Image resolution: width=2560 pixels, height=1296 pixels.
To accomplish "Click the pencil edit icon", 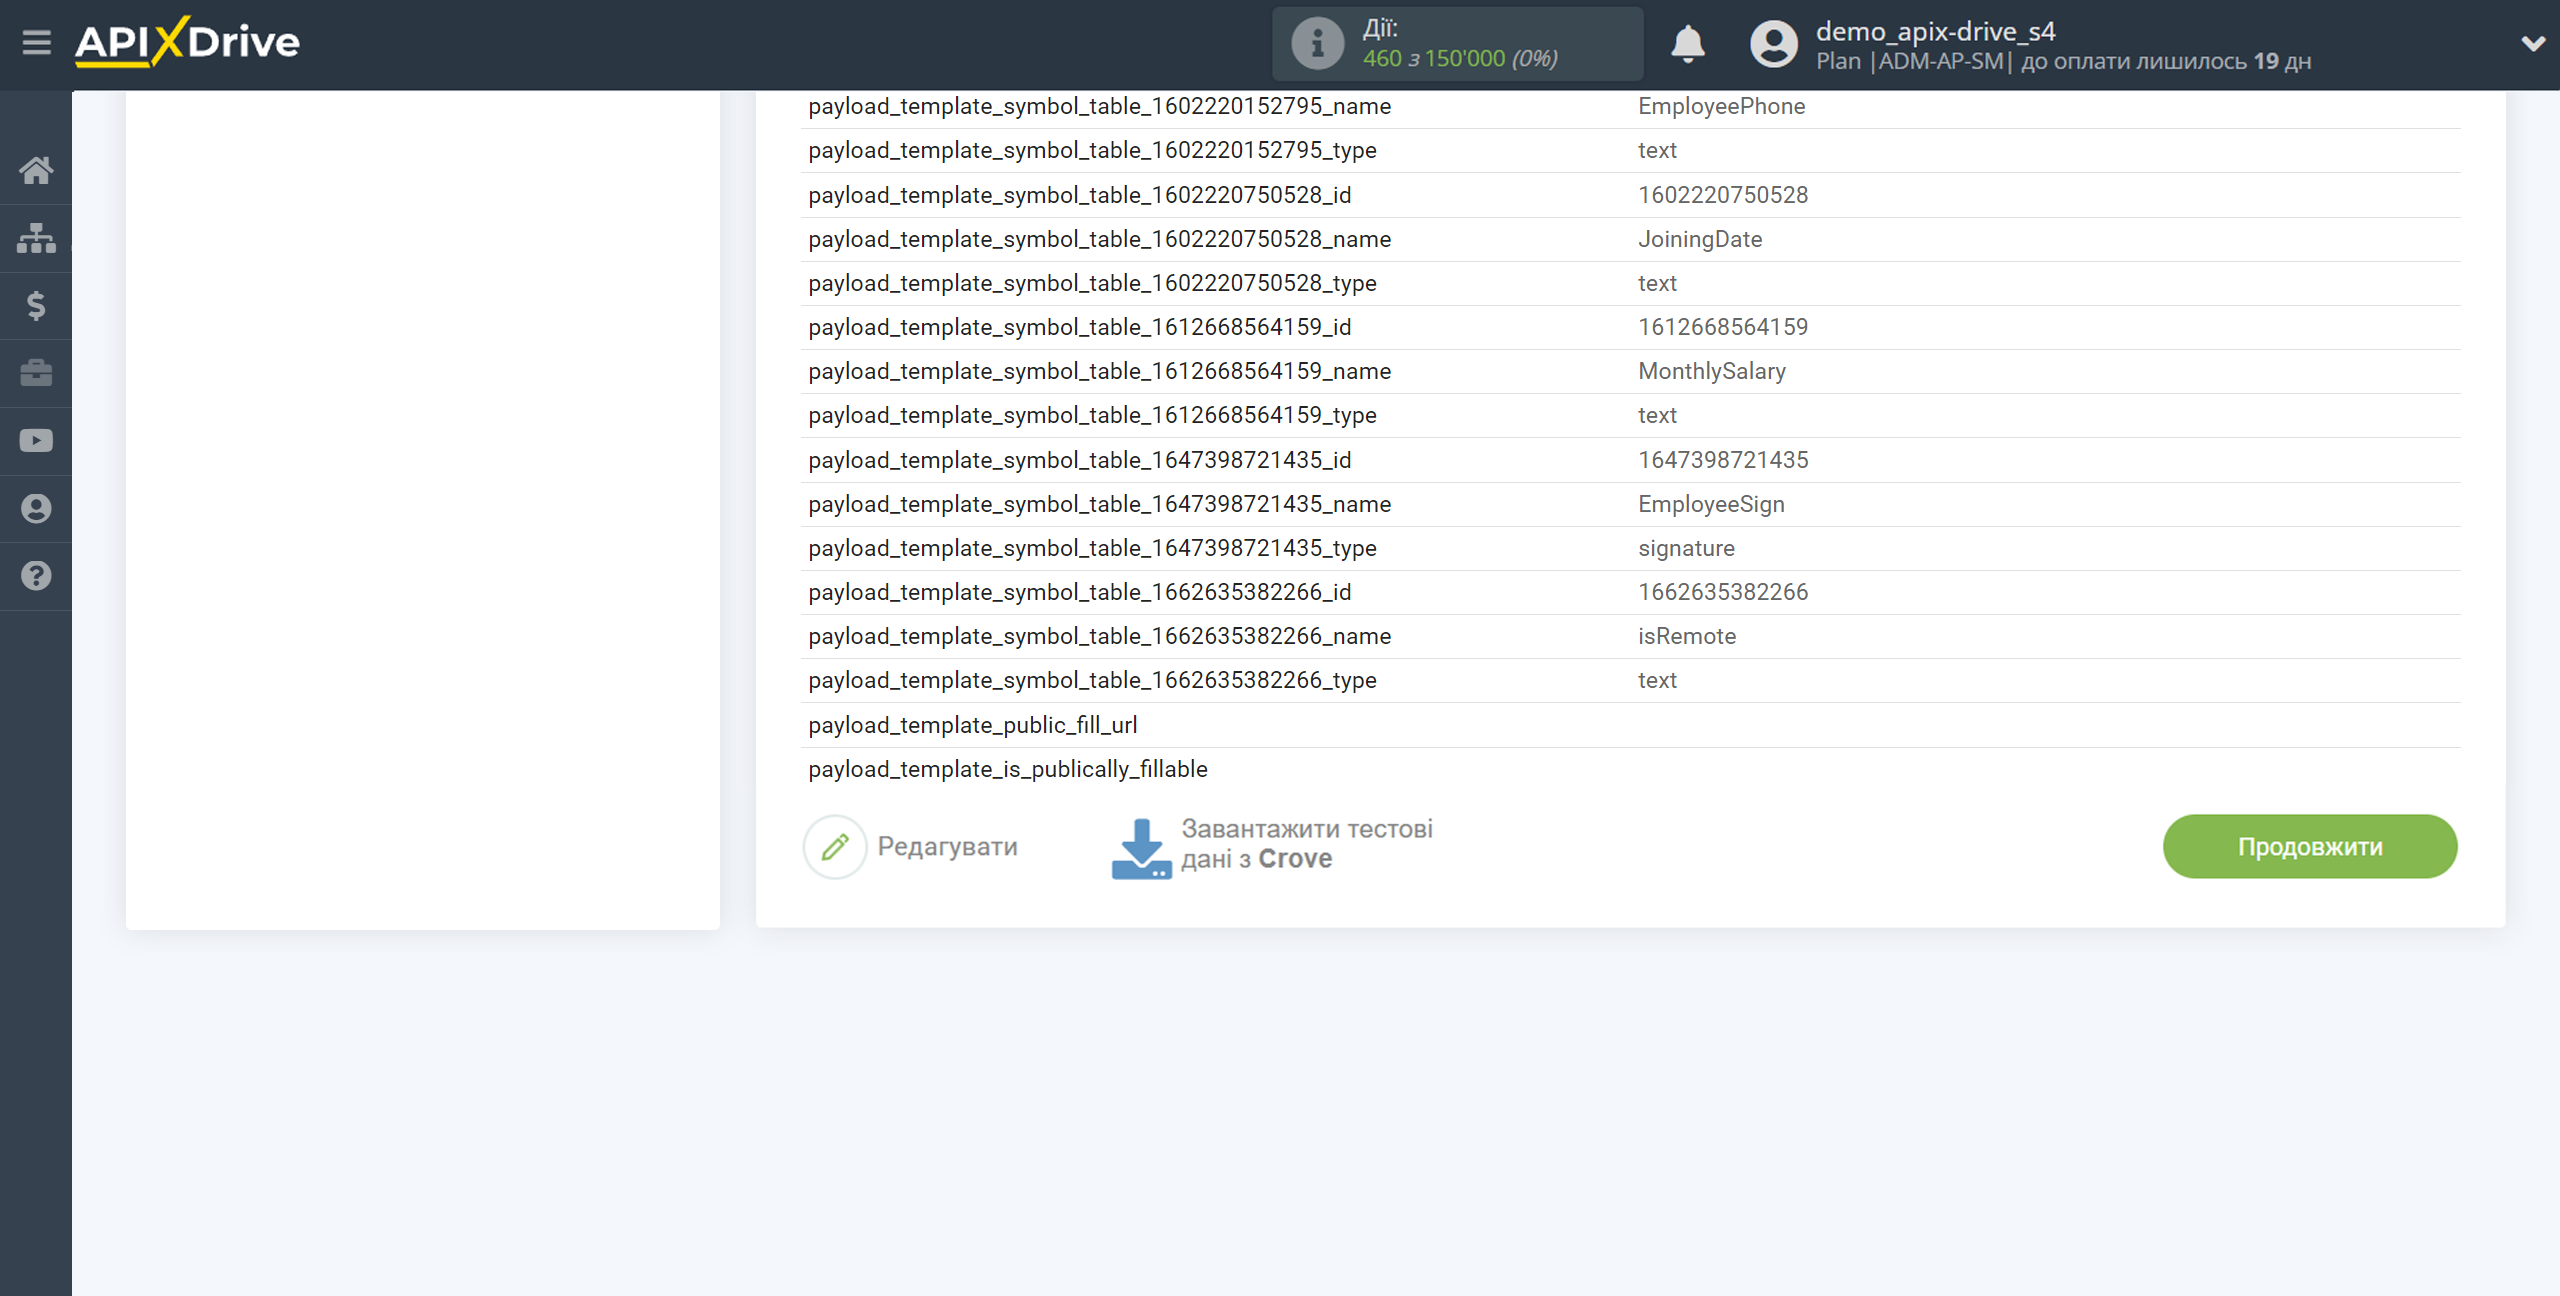I will (x=835, y=847).
